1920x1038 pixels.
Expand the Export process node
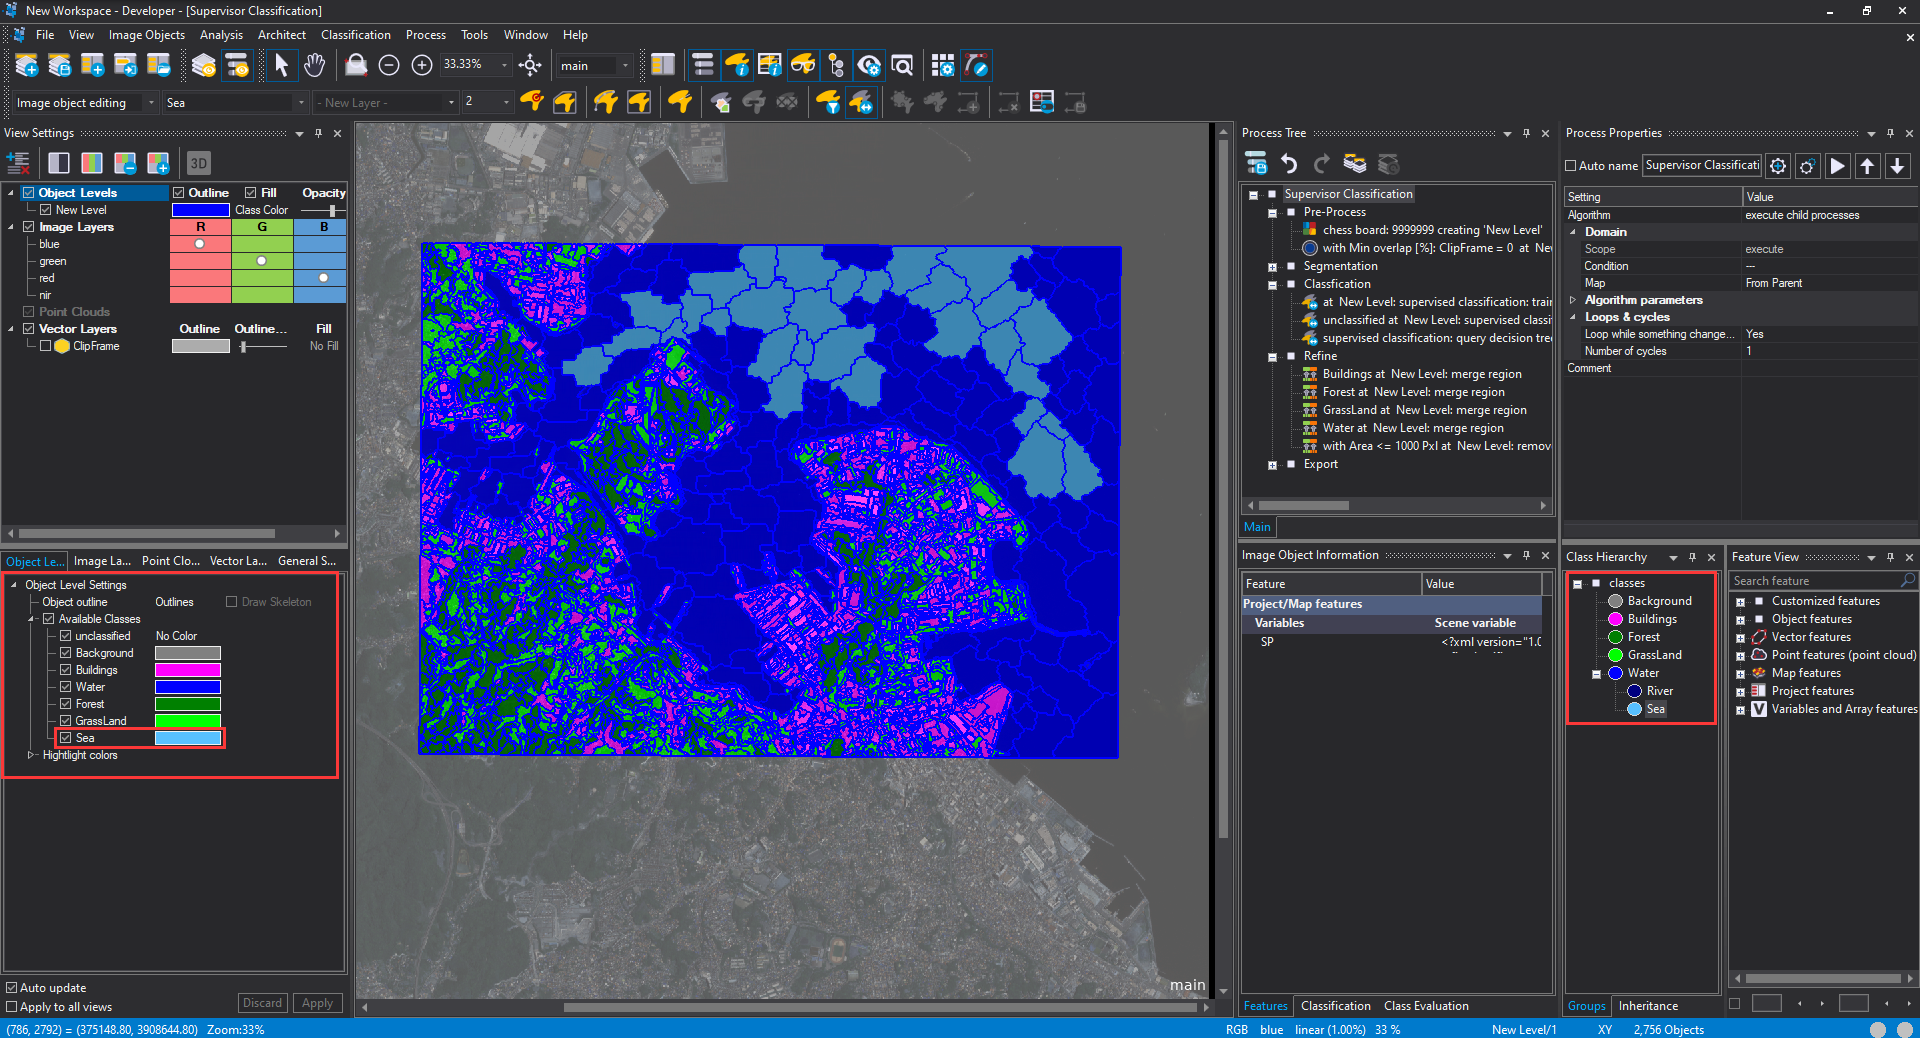coord(1272,465)
